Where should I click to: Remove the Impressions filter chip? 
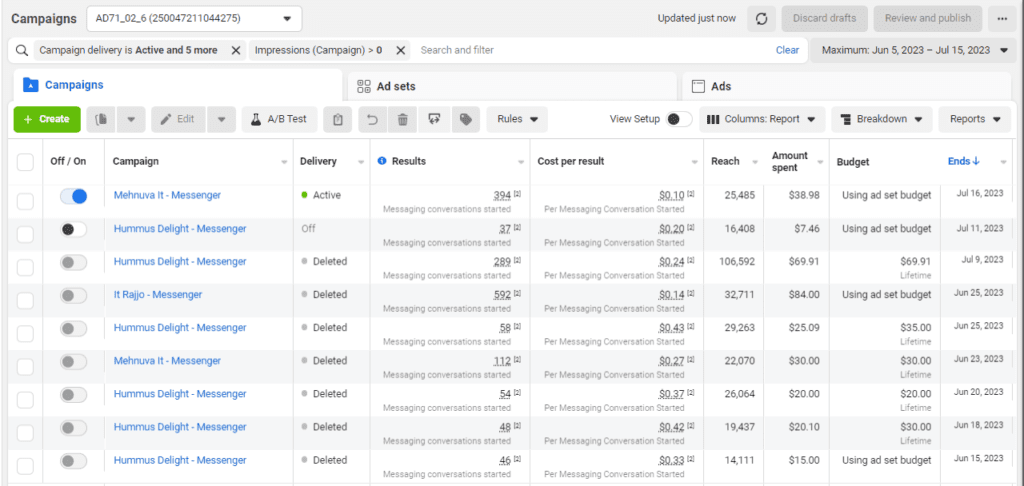[x=401, y=50]
